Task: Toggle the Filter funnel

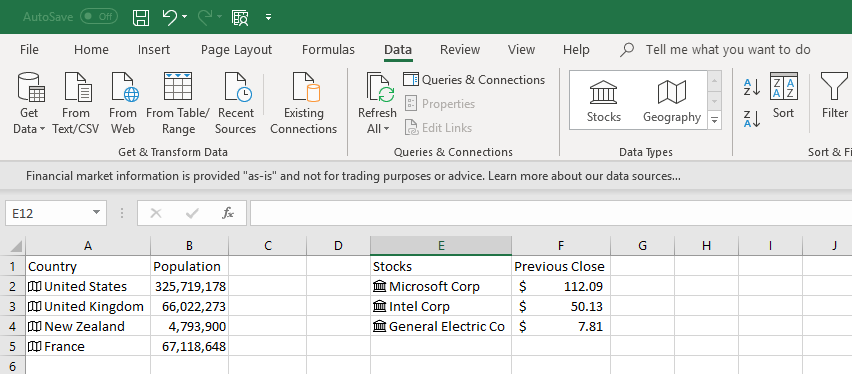Action: point(834,96)
